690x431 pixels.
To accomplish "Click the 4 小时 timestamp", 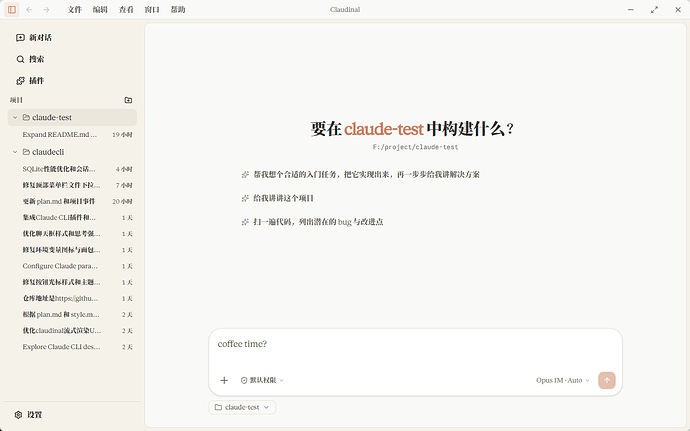I will pyautogui.click(x=124, y=169).
